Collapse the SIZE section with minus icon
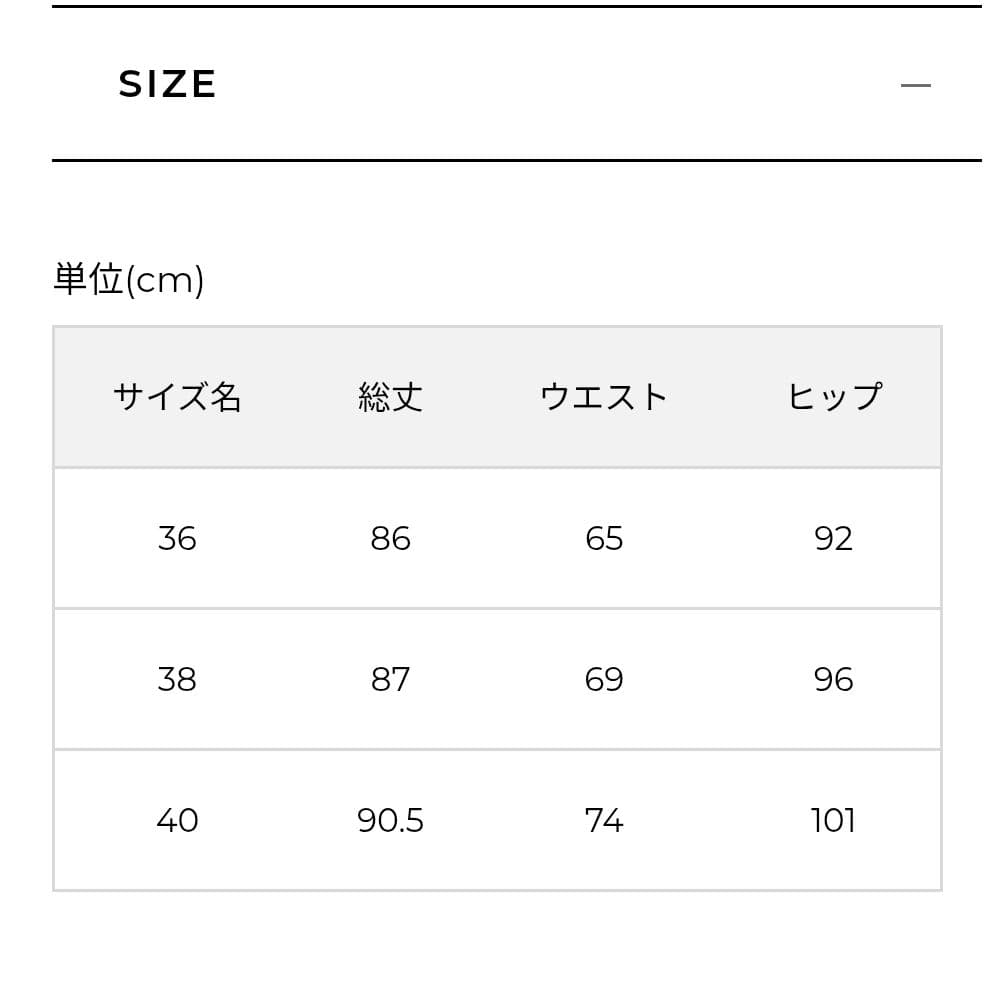The width and height of the screenshot is (985, 1002). click(915, 85)
